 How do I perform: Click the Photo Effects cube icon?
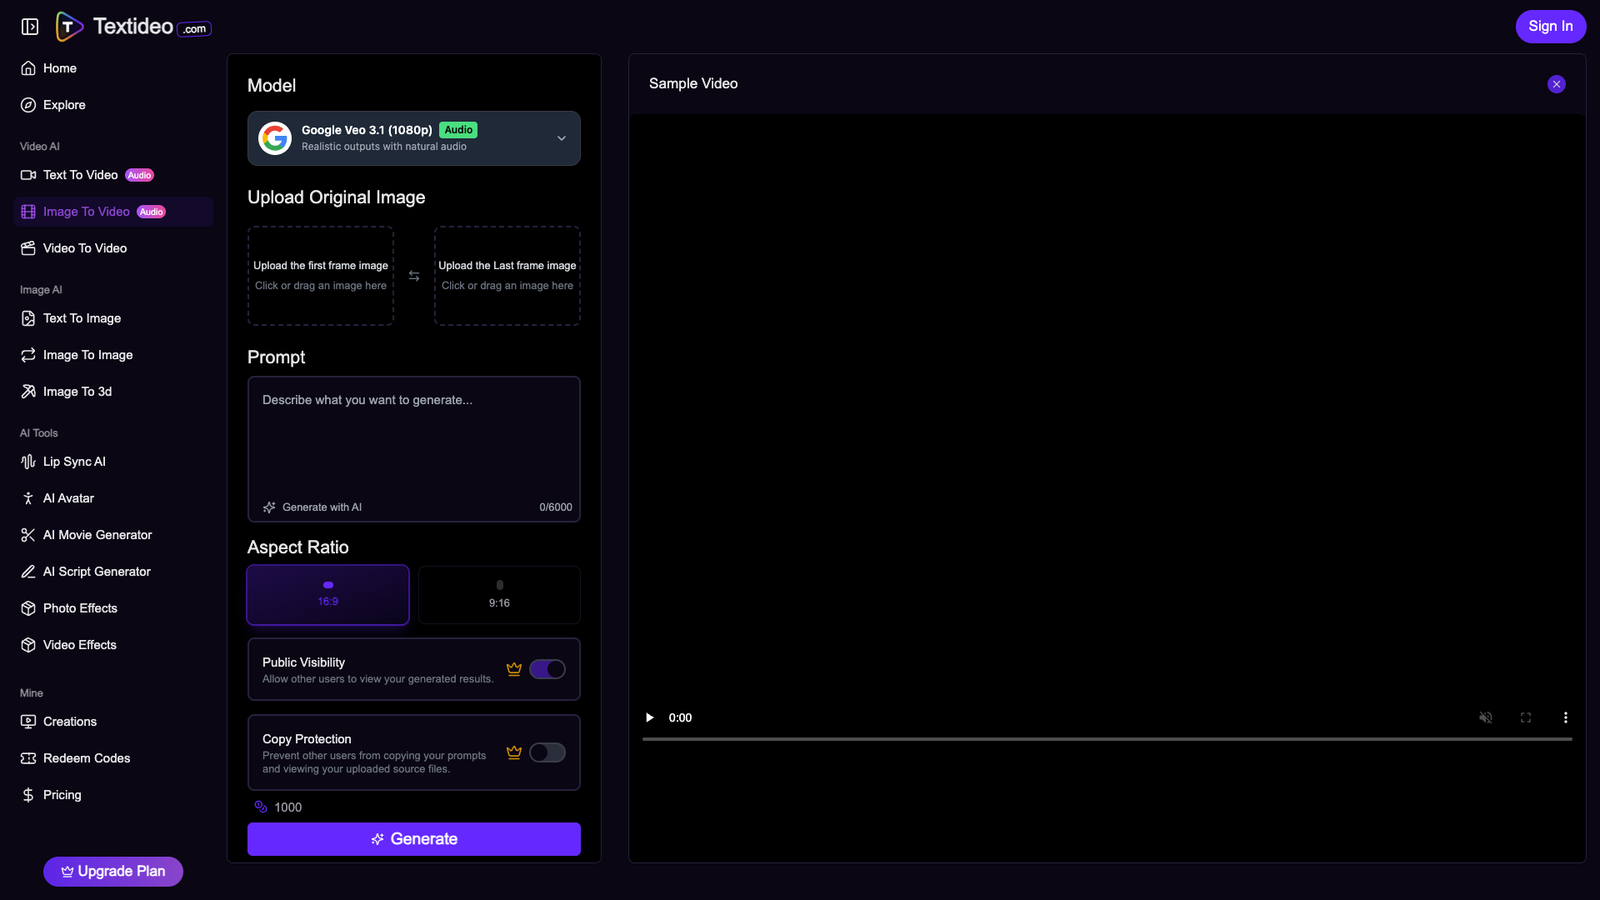pos(28,608)
